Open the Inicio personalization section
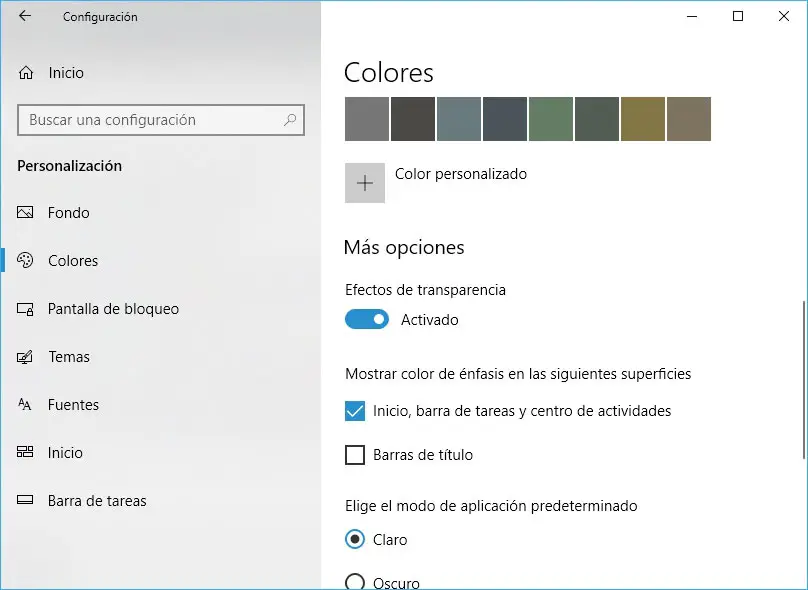808x590 pixels. click(x=66, y=453)
